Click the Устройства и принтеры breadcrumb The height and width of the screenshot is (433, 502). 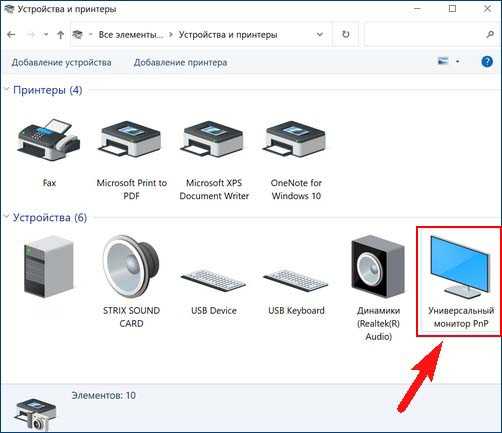tap(228, 35)
